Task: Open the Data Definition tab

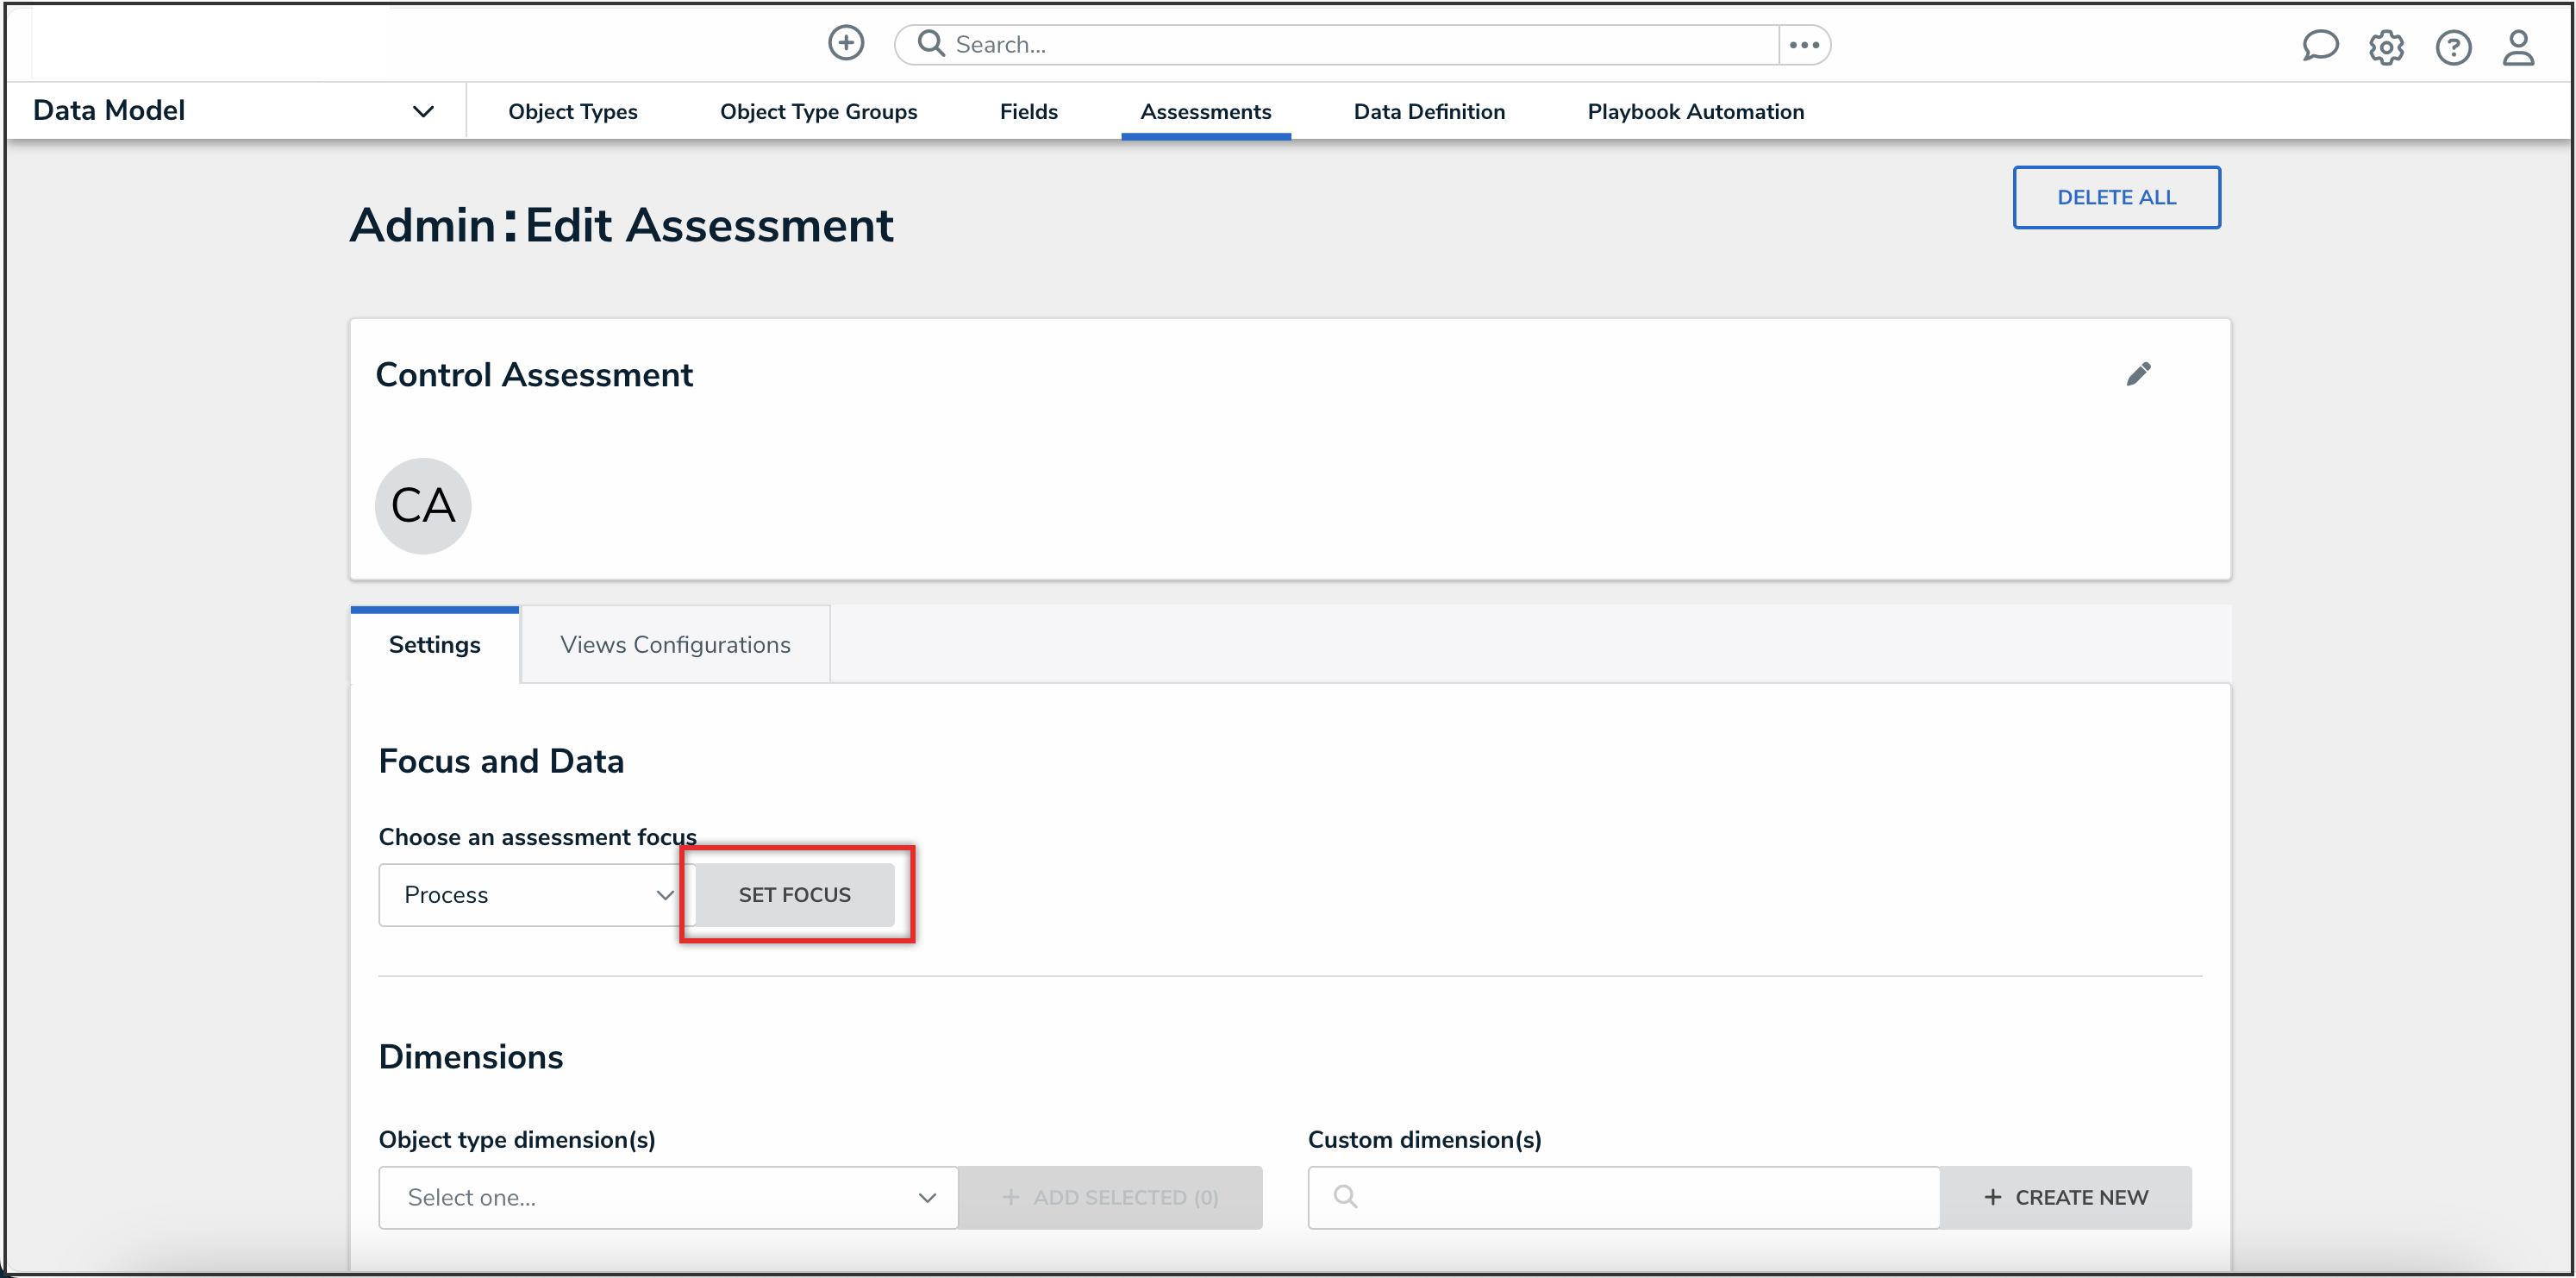Action: click(x=1429, y=112)
